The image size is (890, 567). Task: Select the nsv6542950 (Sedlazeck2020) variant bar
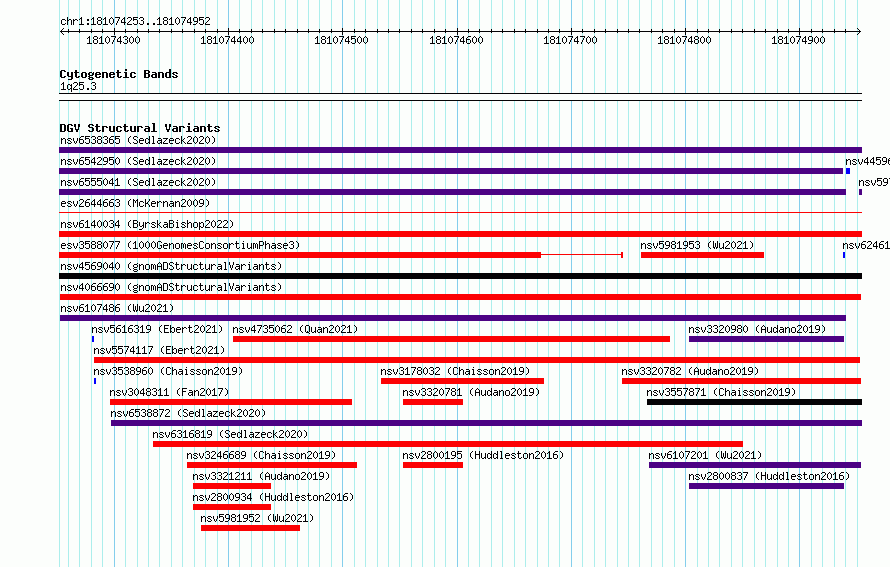click(451, 171)
